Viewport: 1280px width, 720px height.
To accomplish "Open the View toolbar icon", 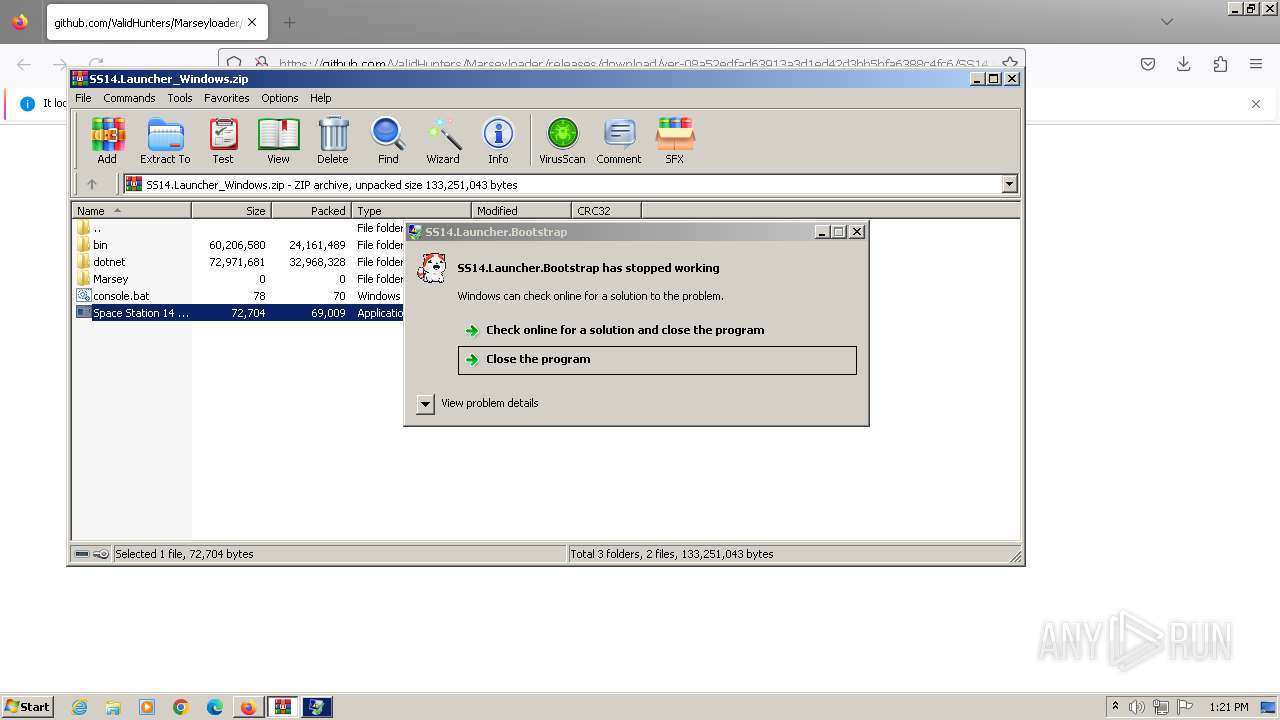I will coord(278,140).
